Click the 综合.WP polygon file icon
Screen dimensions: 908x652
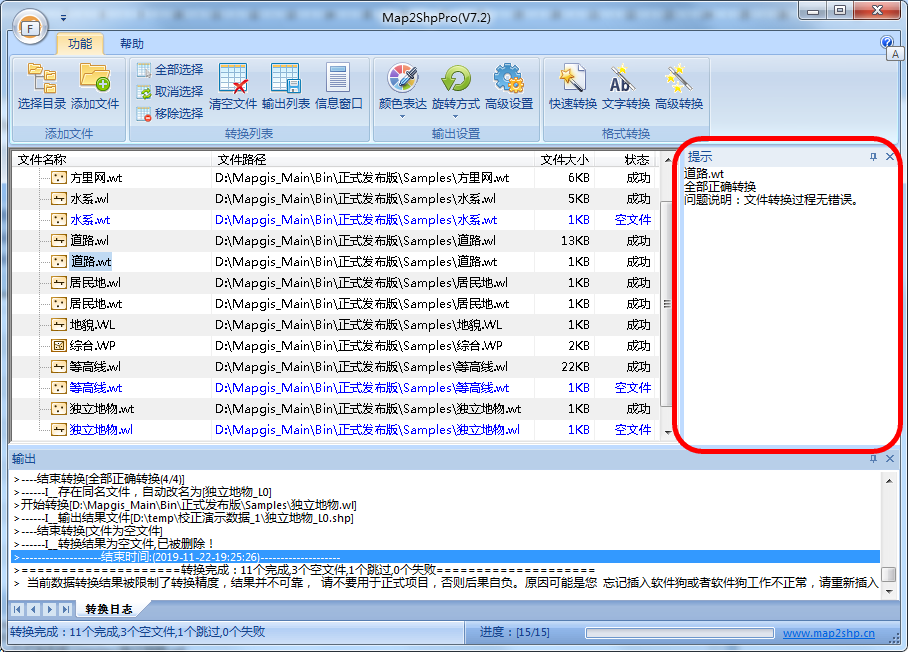[x=58, y=346]
